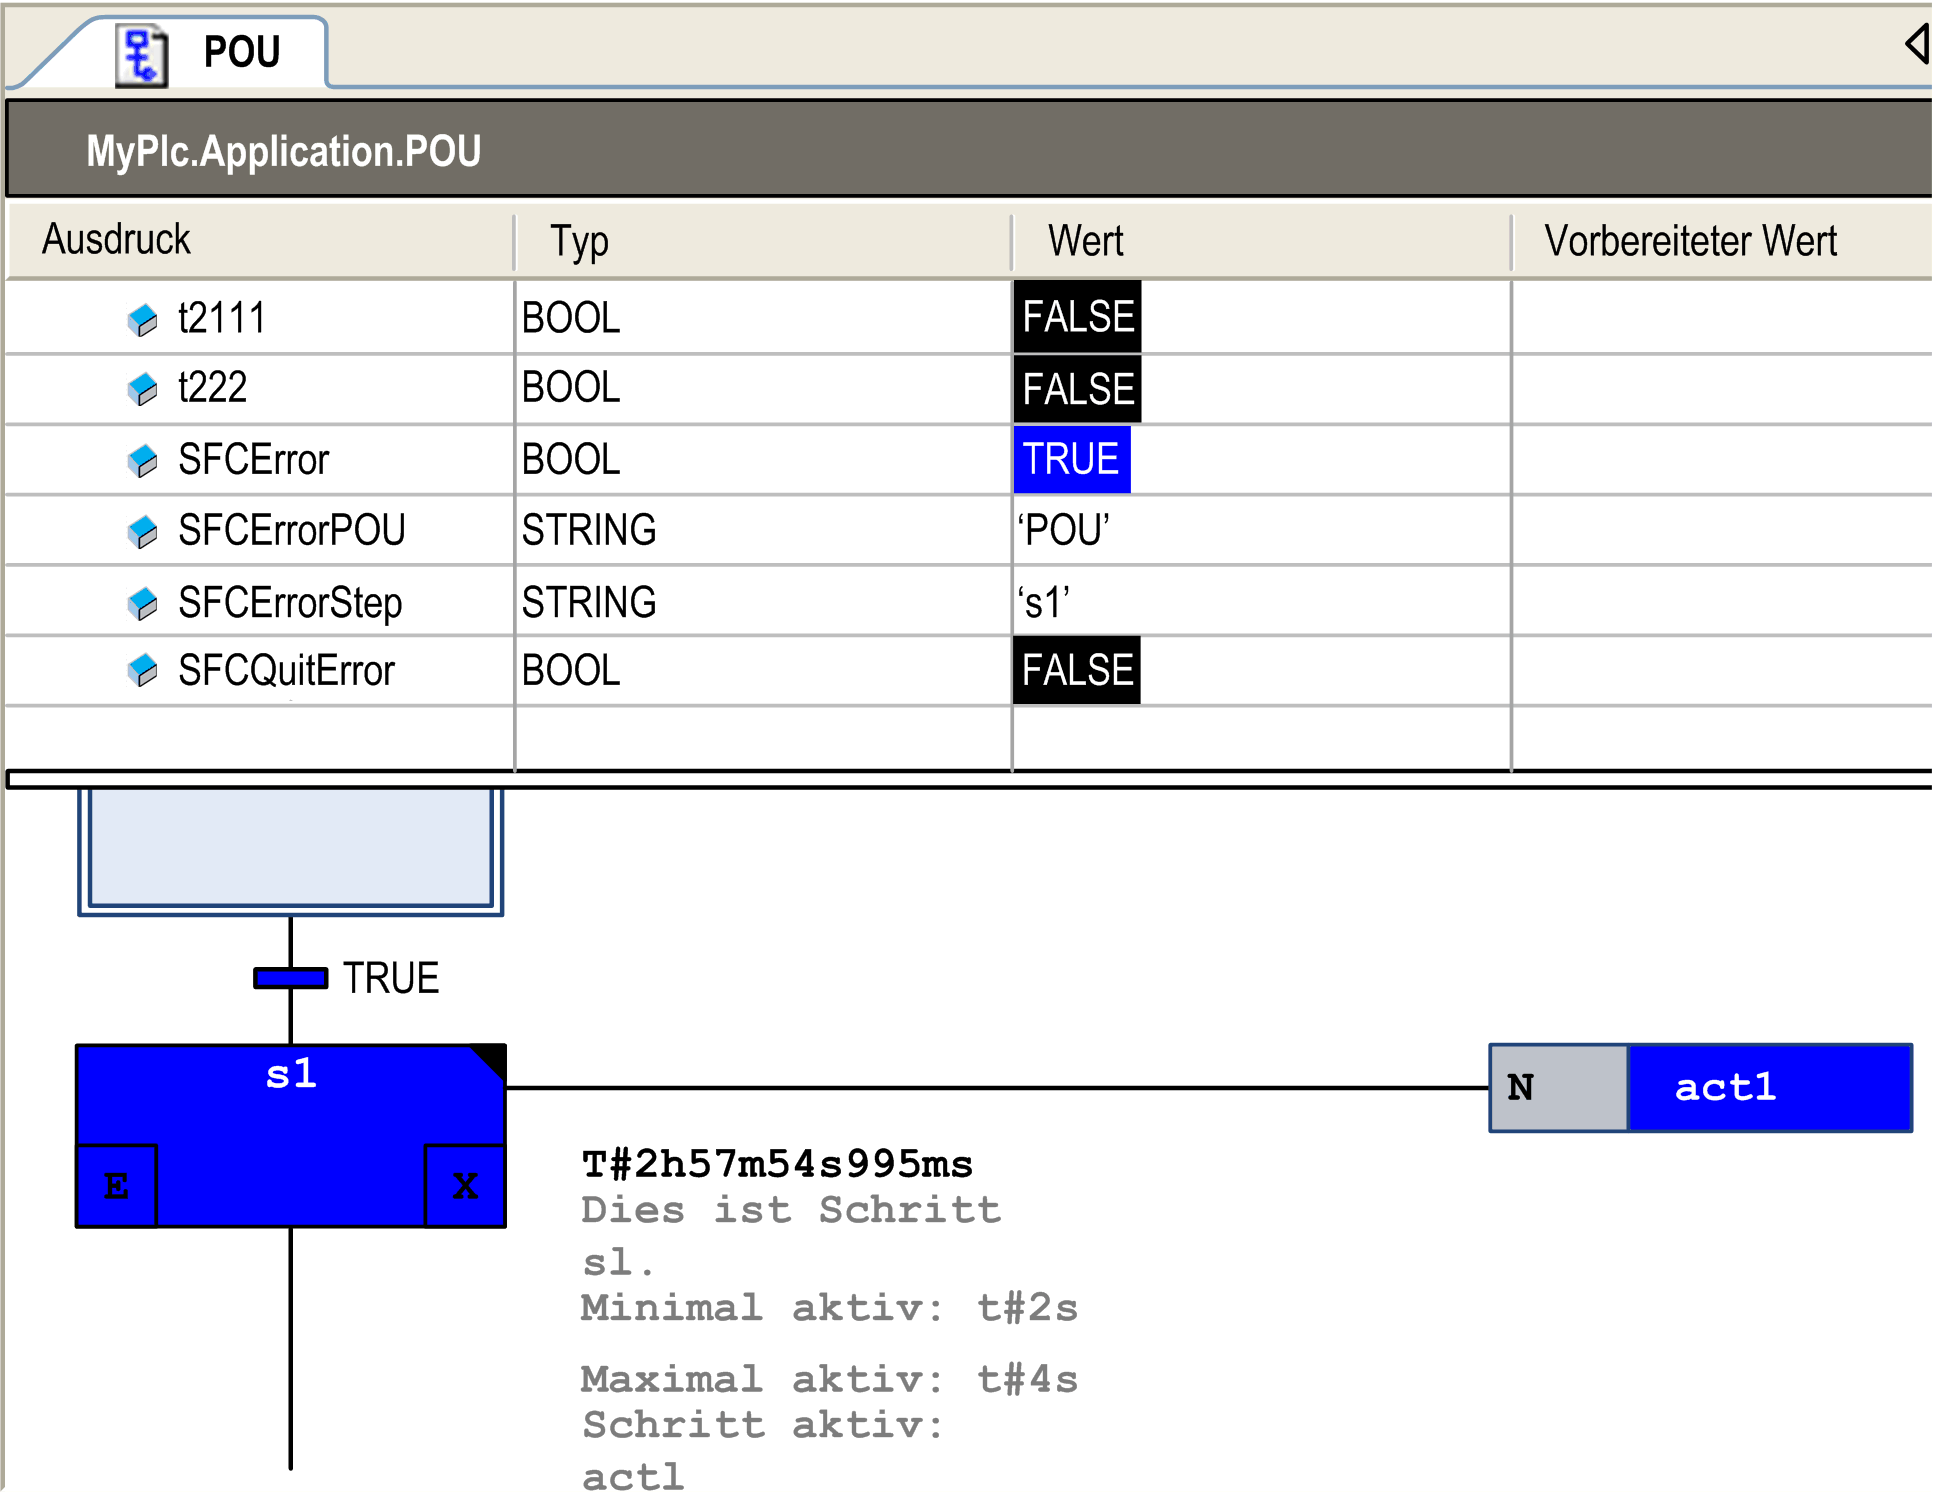The height and width of the screenshot is (1505, 1950).
Task: Click the variable icon beside t222
Action: (x=143, y=389)
